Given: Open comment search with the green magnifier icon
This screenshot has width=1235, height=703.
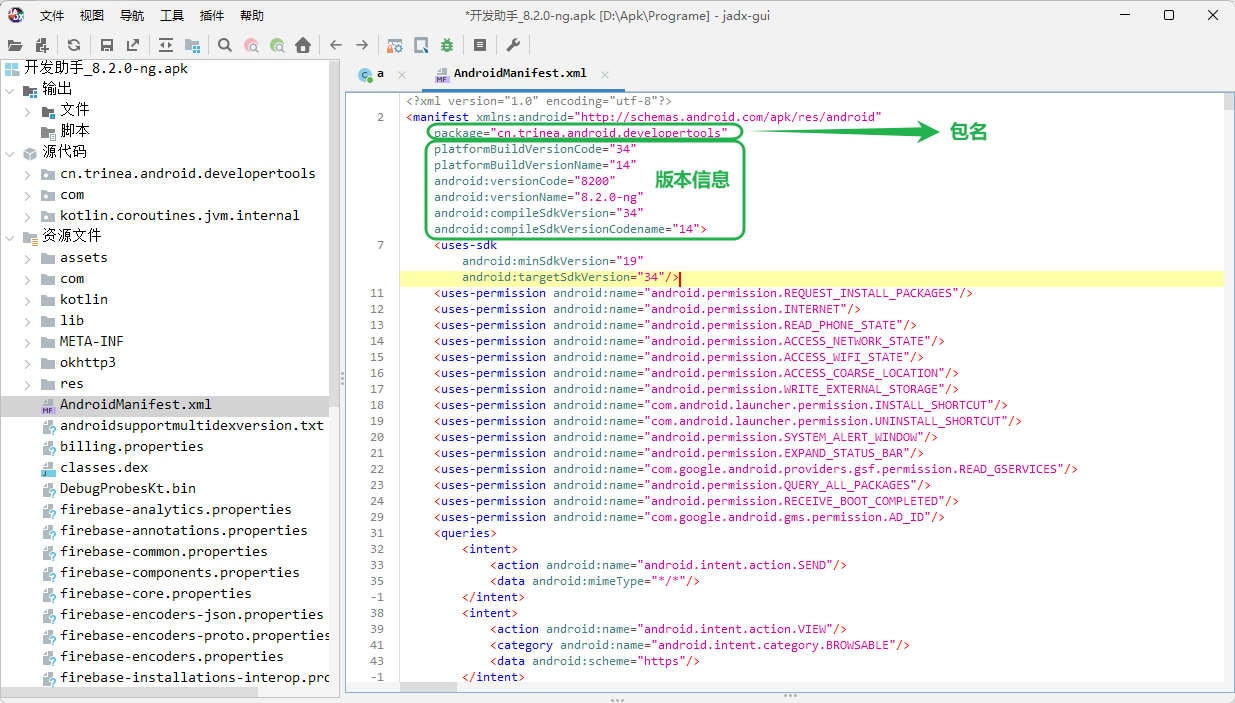Looking at the screenshot, I should [x=277, y=45].
